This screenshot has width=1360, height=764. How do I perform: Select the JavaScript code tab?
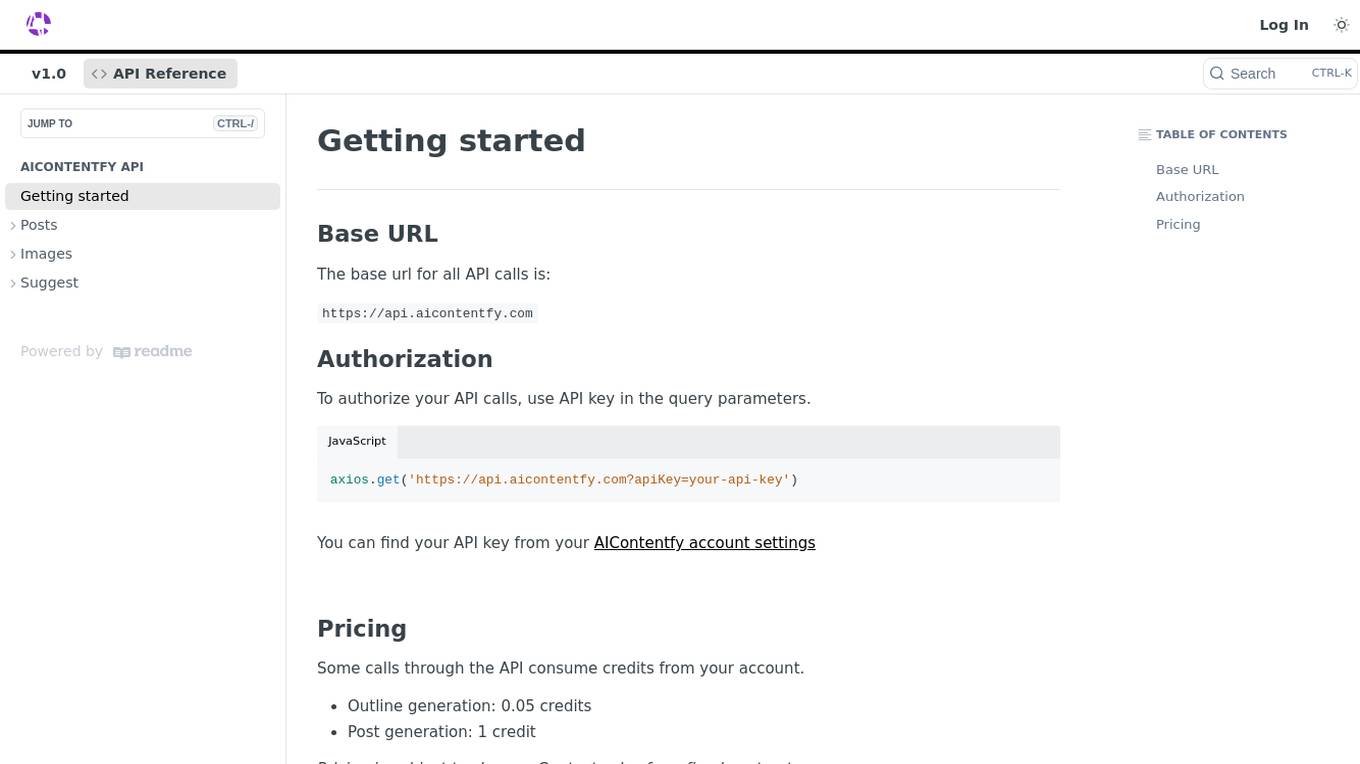[x=357, y=441]
